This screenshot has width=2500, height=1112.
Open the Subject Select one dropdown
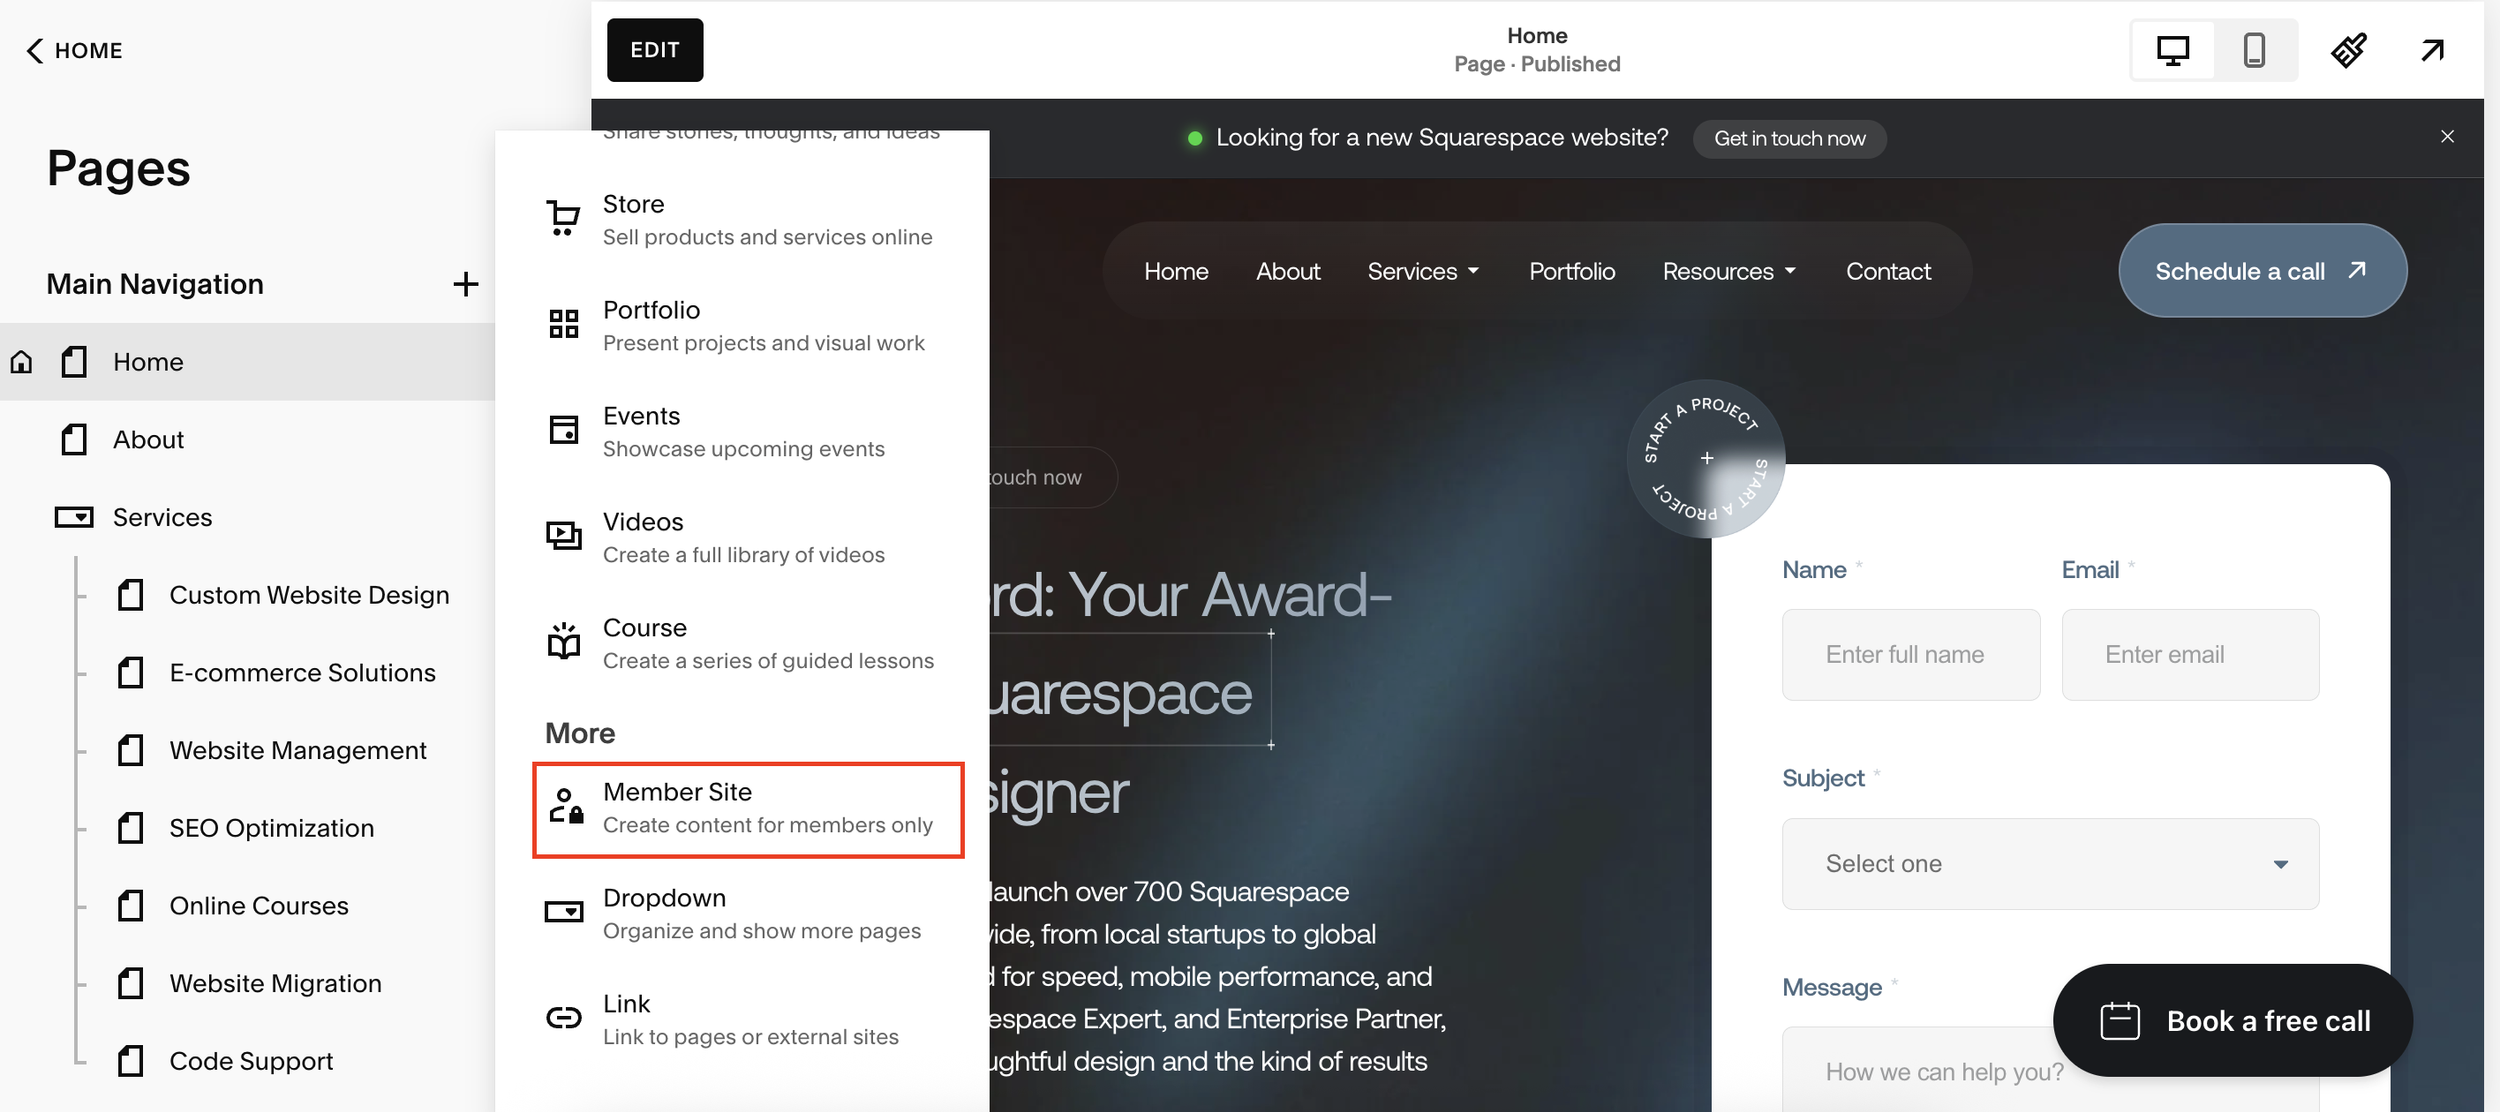2050,864
